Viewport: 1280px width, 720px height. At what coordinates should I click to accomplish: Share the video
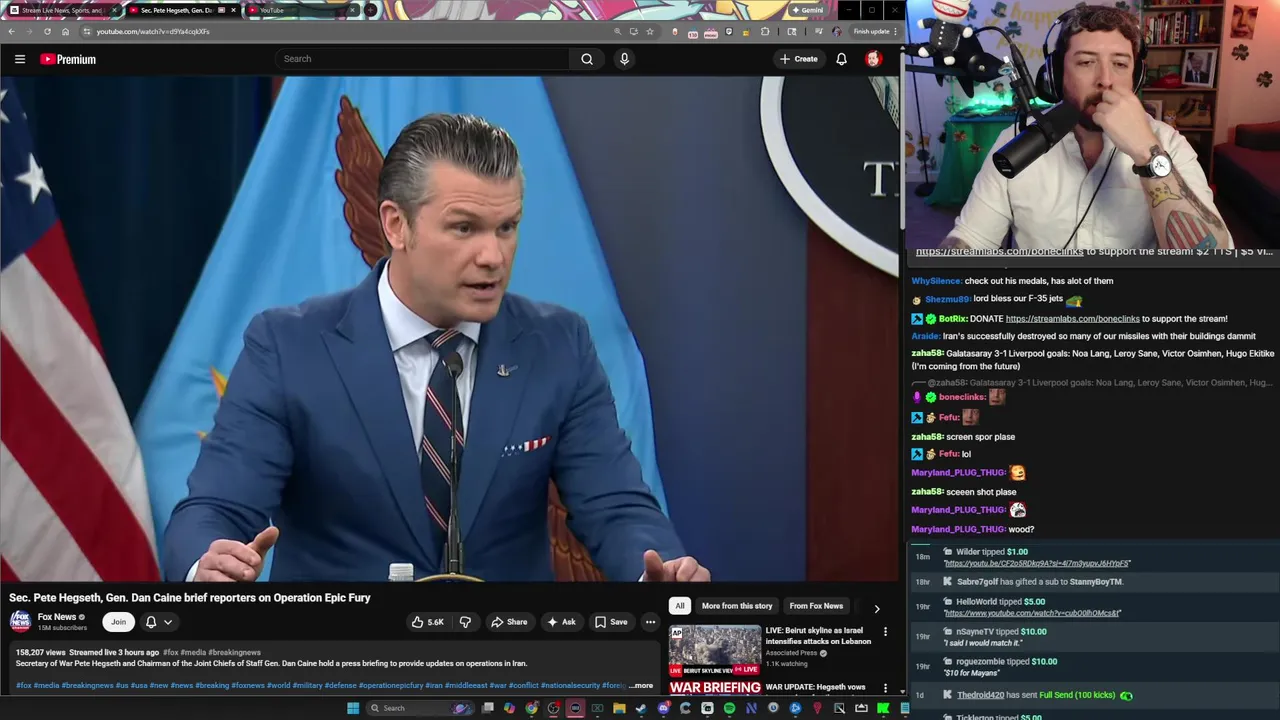[x=508, y=622]
